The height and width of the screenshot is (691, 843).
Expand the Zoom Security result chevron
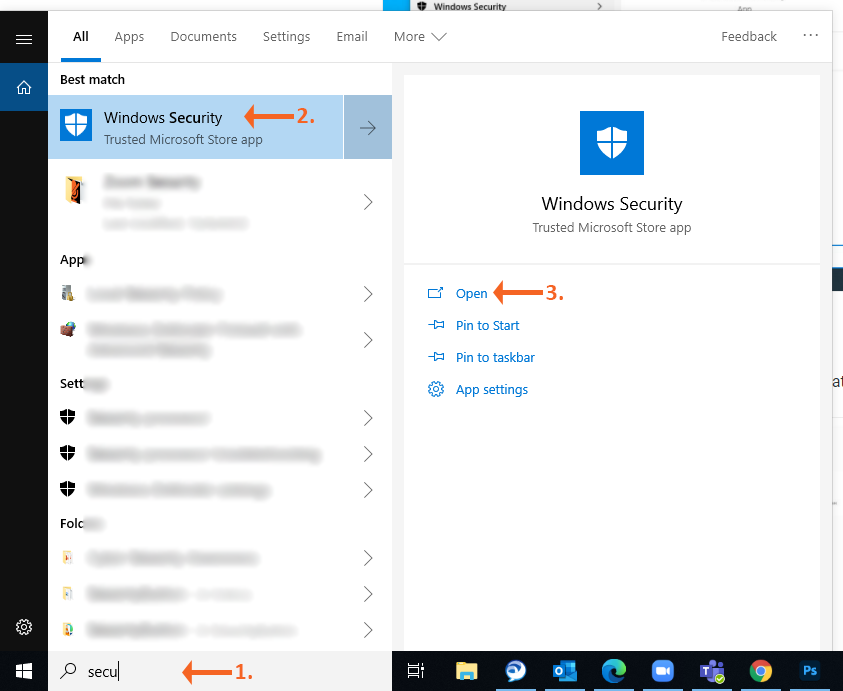pos(367,202)
